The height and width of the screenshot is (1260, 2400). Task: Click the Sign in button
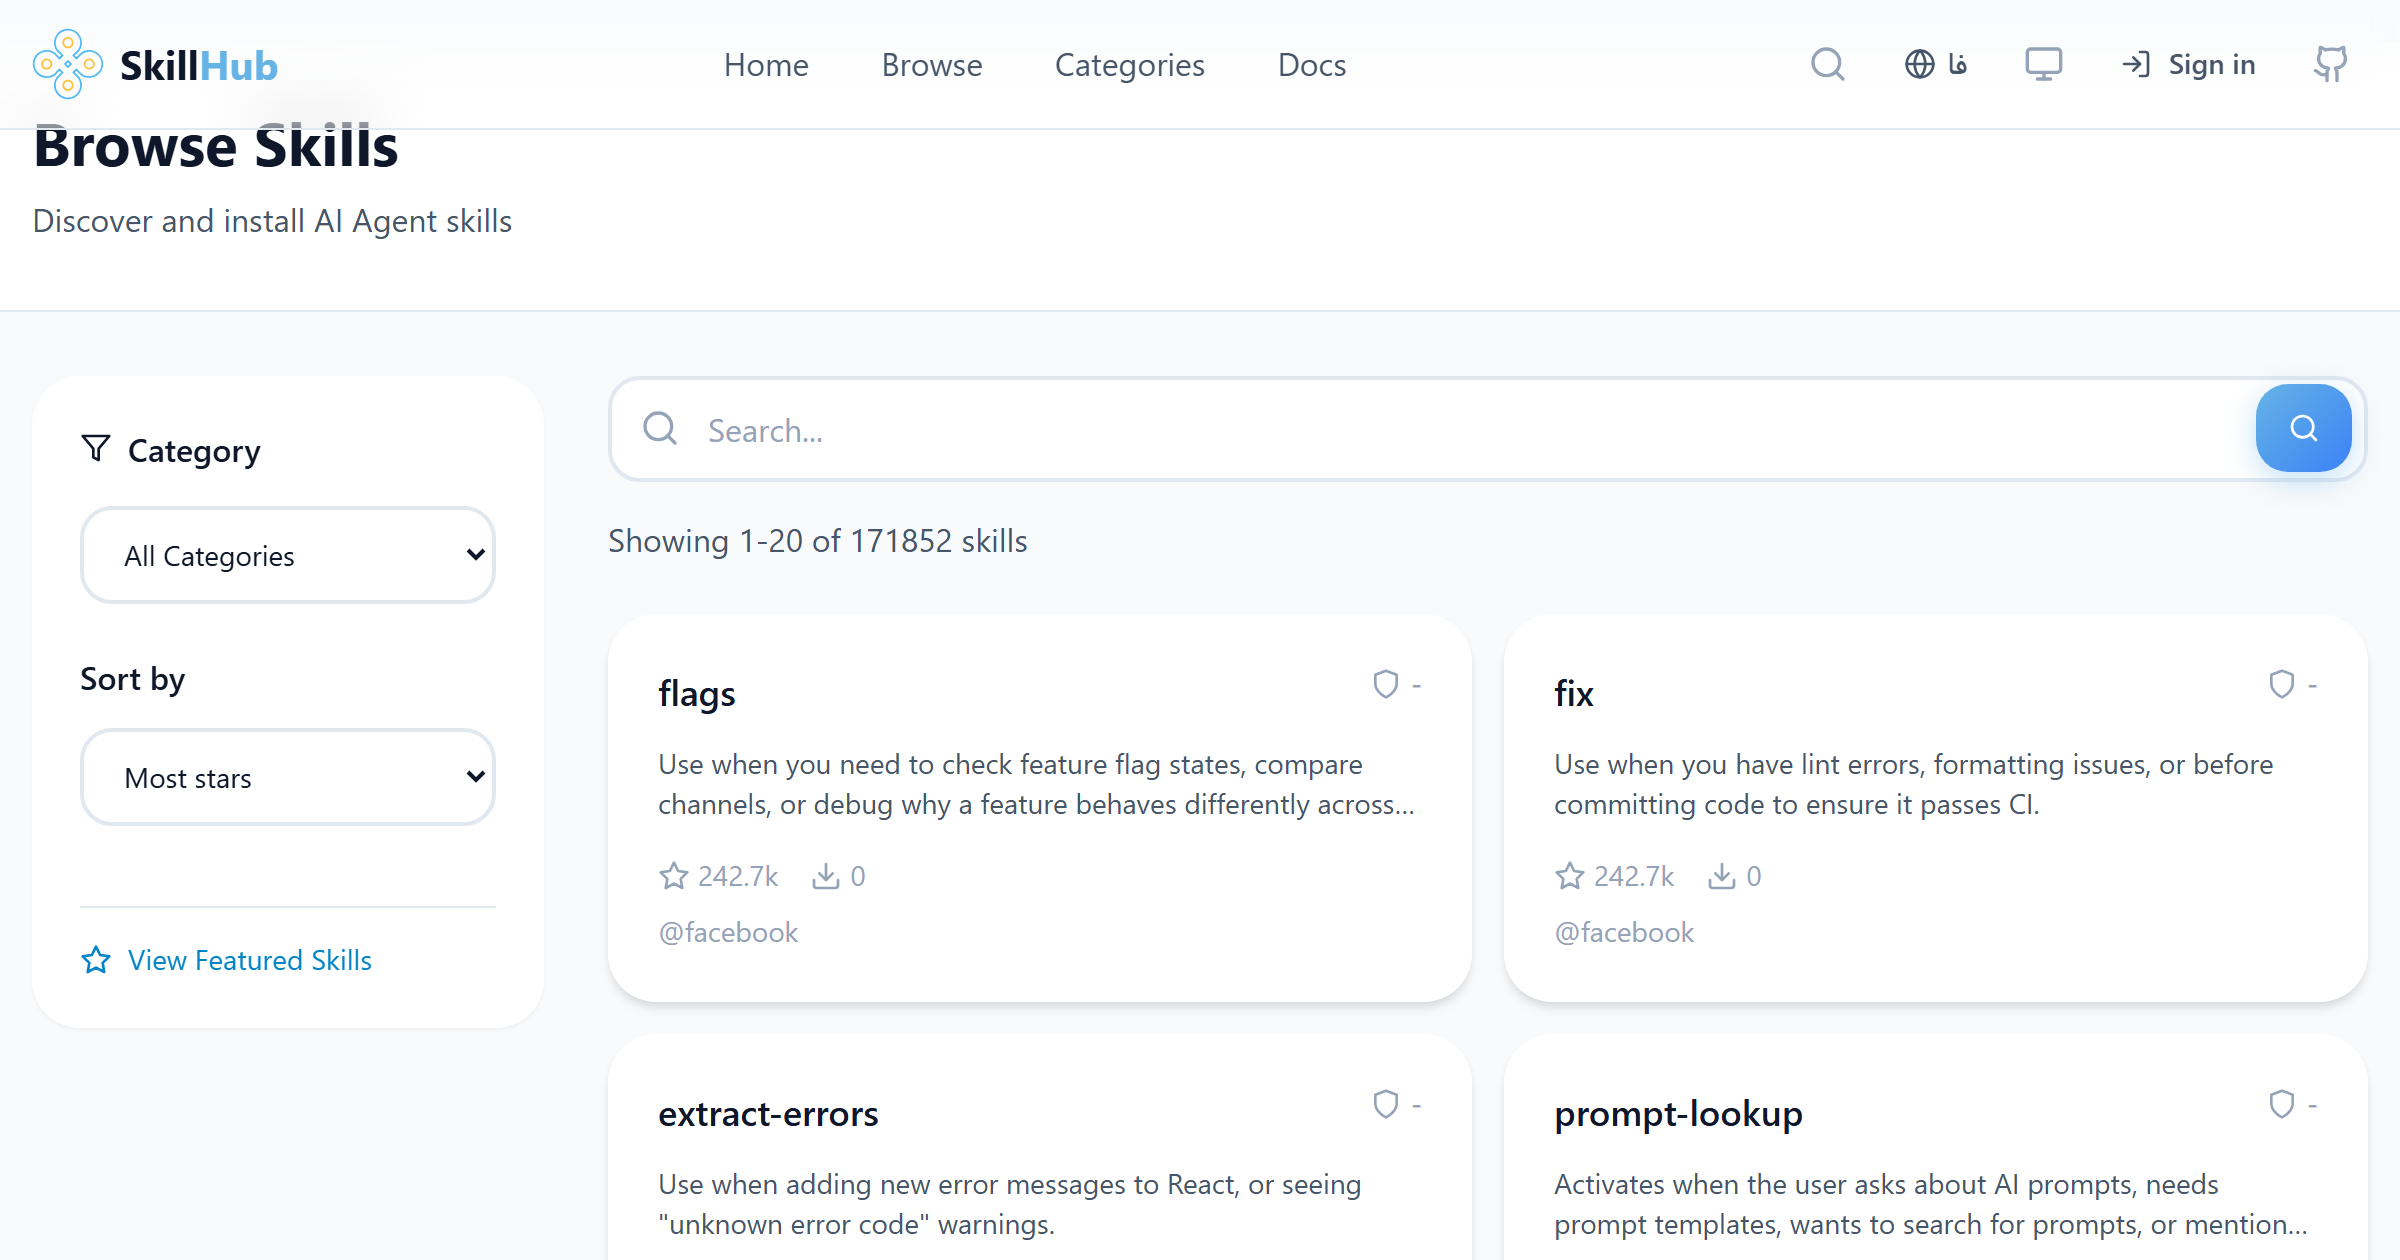2188,63
